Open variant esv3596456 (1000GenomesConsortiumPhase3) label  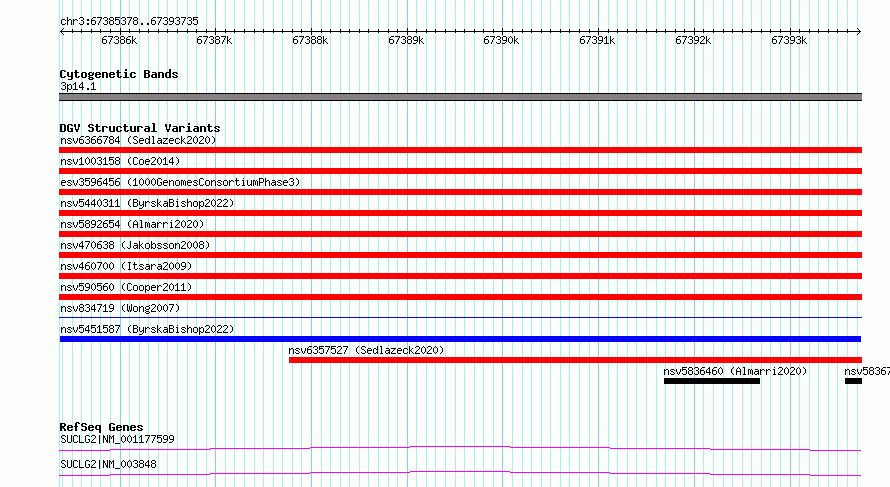[180, 182]
